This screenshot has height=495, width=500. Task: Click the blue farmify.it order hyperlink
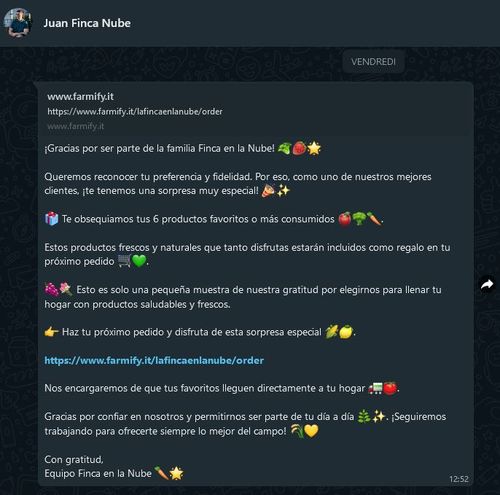pyautogui.click(x=154, y=360)
